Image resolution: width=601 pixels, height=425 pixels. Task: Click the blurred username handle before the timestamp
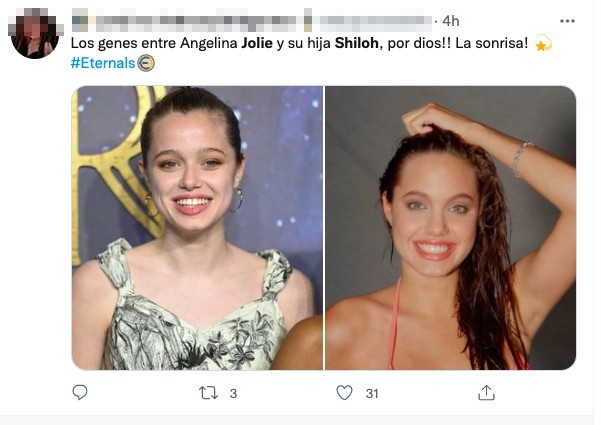(x=368, y=20)
